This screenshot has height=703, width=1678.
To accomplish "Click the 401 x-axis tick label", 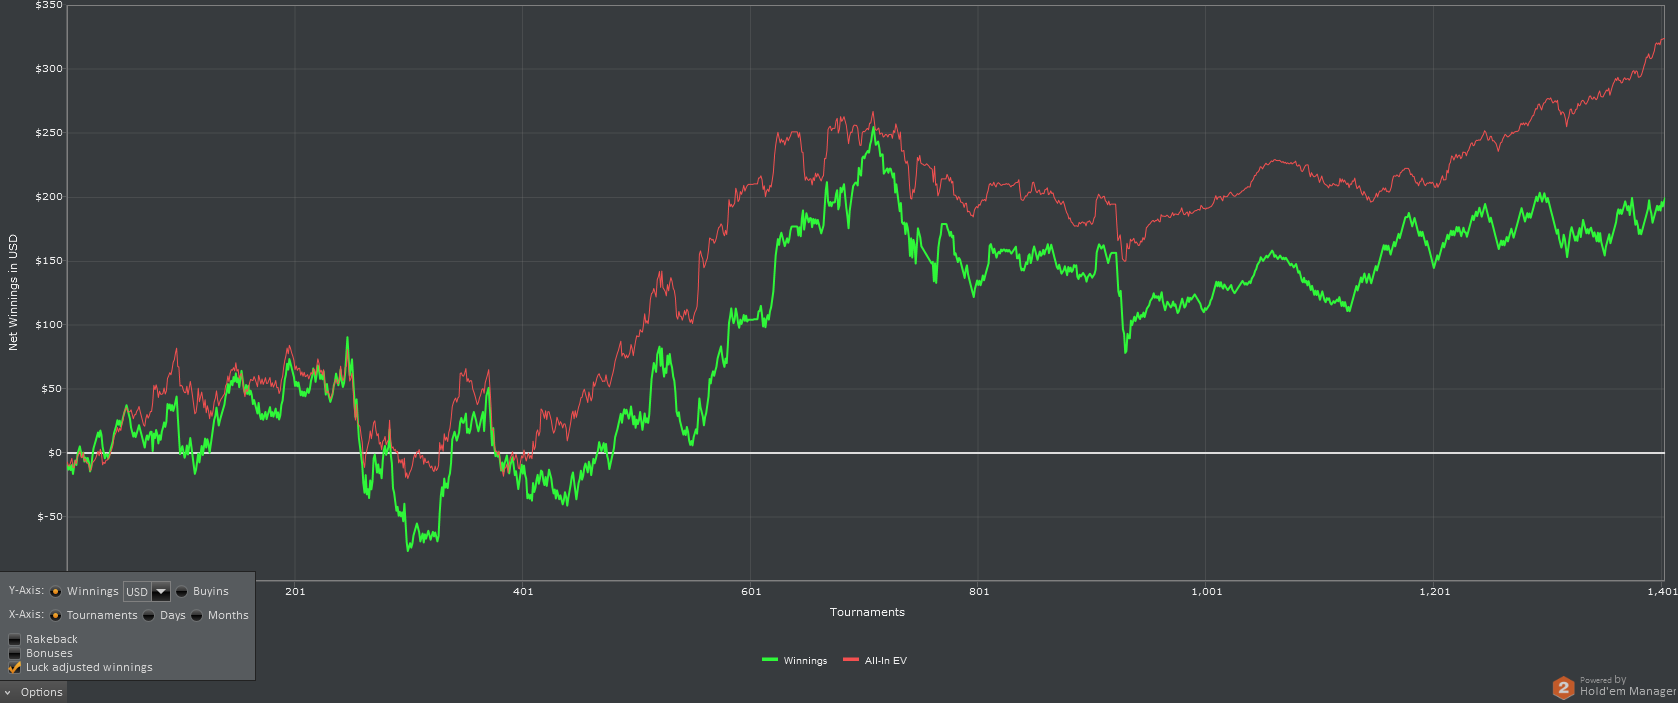I will (523, 592).
